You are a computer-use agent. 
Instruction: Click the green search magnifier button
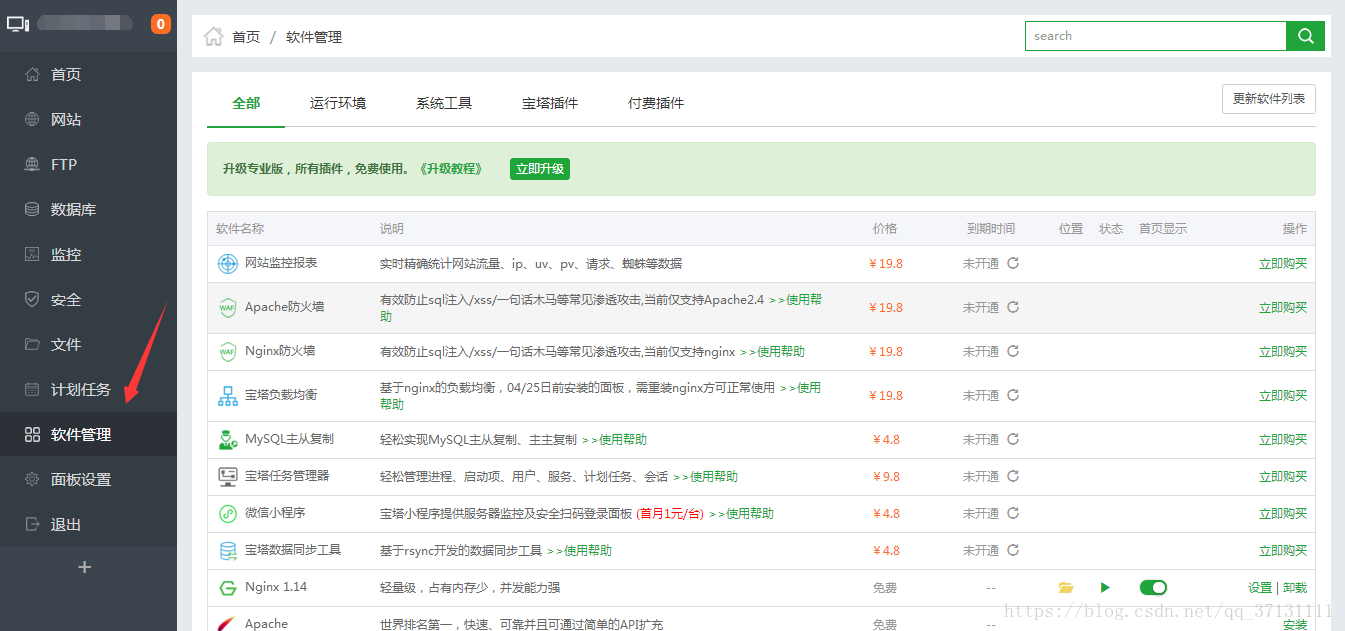point(1305,36)
